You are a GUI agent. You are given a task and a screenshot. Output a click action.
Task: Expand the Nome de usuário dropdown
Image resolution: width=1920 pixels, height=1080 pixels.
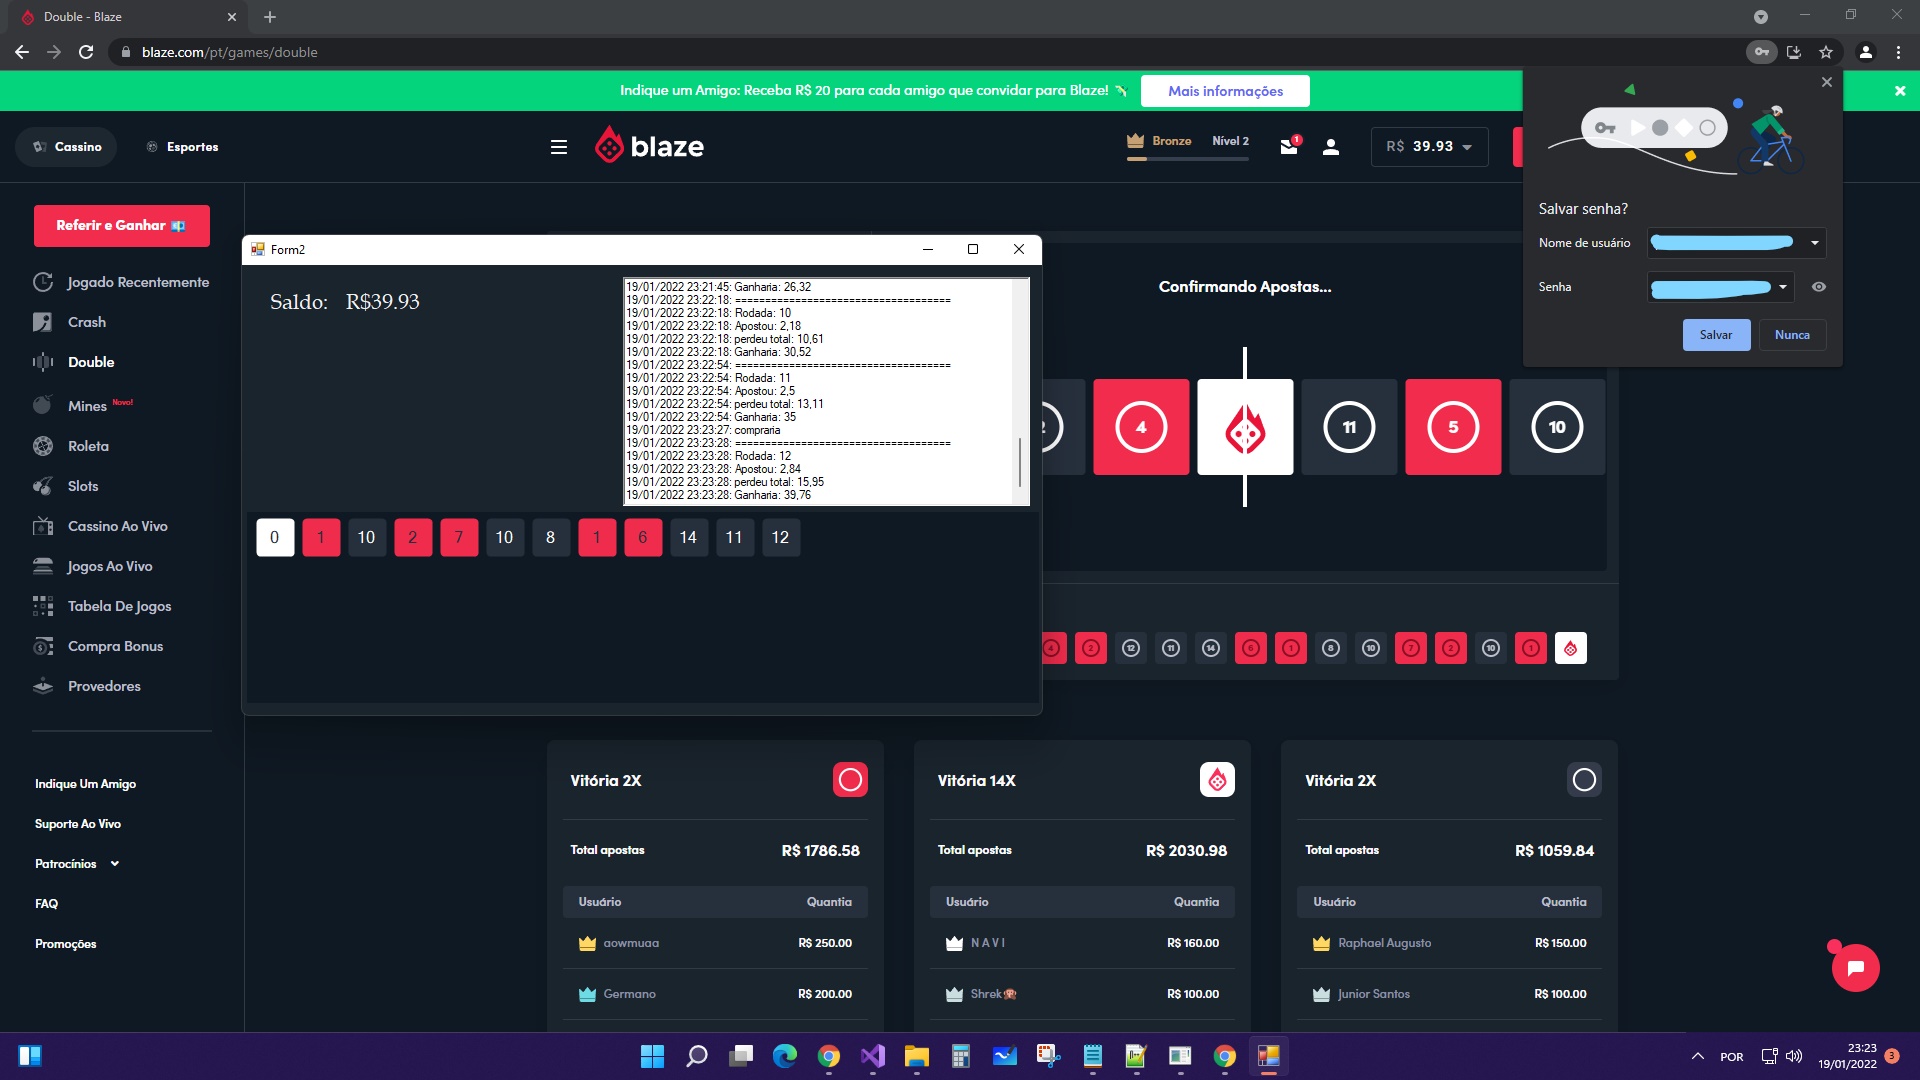1814,243
